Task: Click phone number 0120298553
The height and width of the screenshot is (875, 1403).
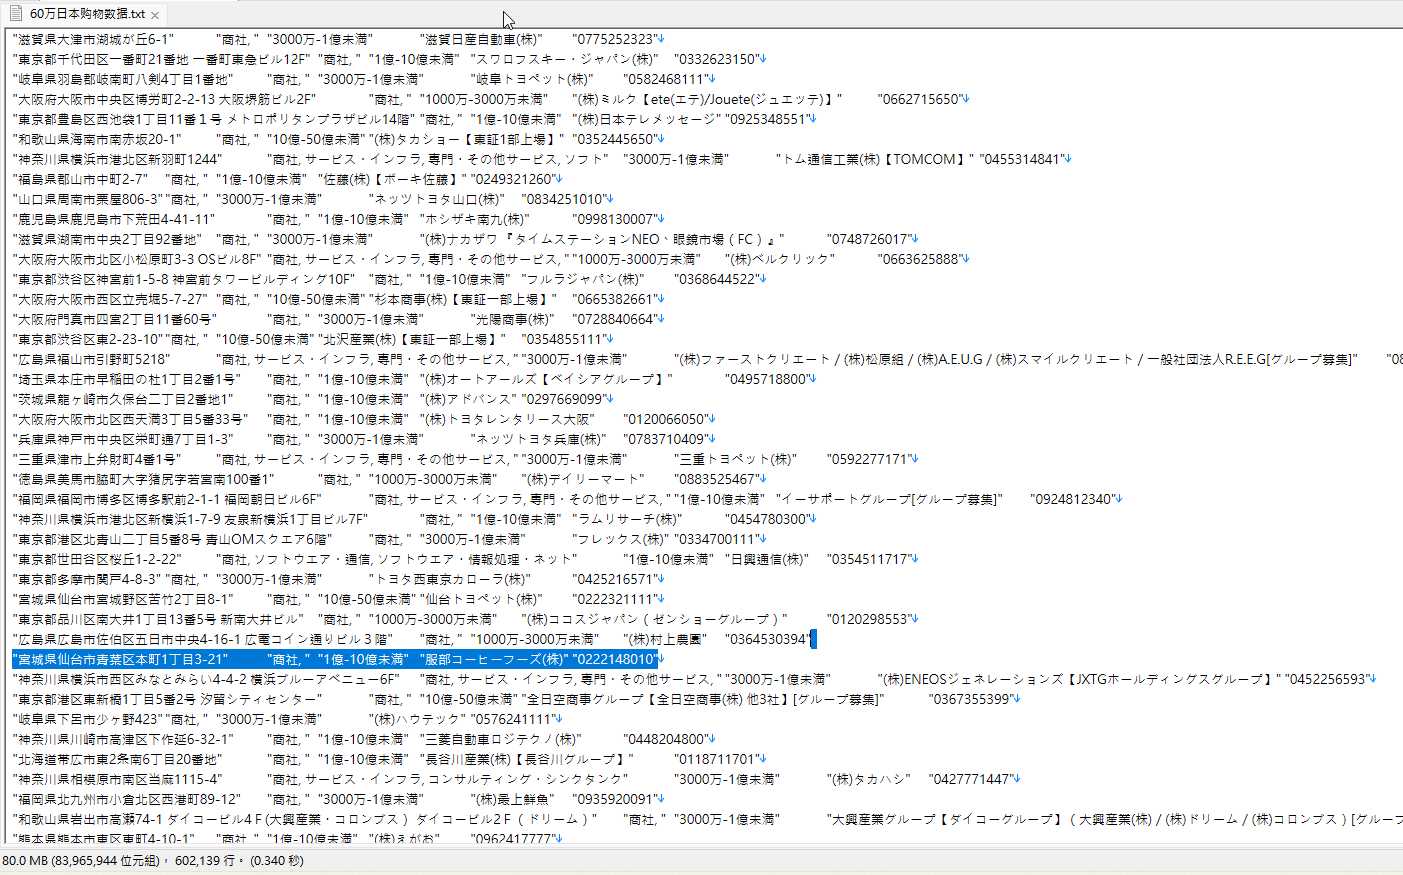Action: (868, 619)
